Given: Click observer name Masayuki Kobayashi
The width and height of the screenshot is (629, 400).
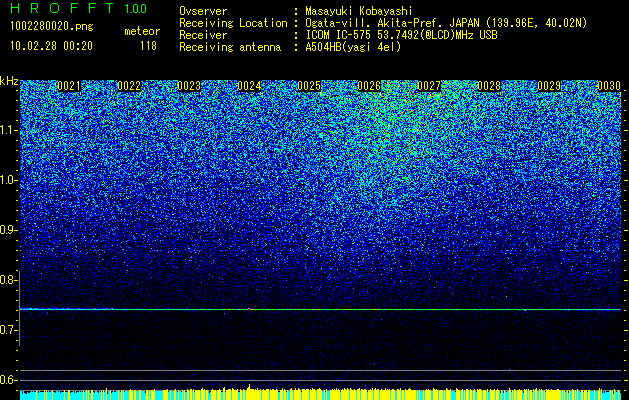Looking at the screenshot, I should 359,11.
